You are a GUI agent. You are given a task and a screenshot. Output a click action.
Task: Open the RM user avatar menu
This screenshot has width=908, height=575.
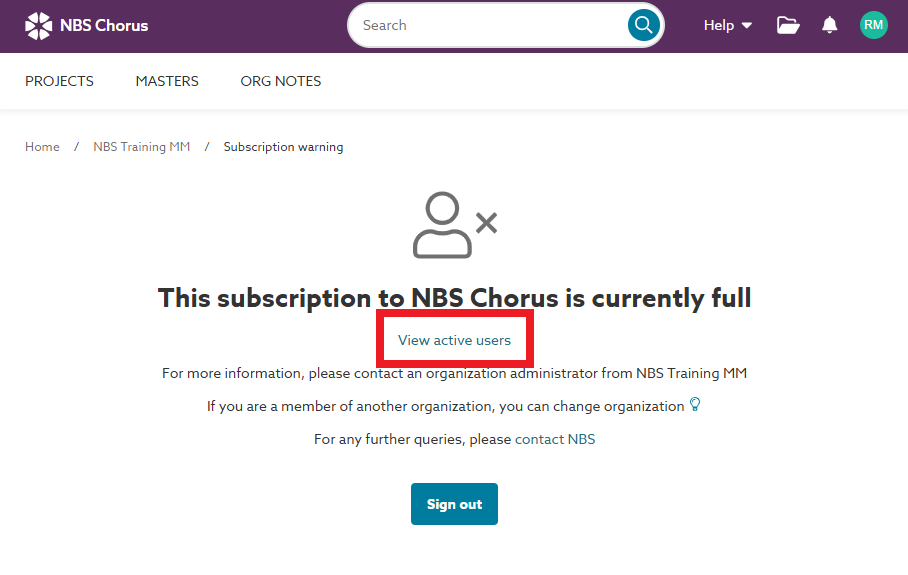coord(873,25)
